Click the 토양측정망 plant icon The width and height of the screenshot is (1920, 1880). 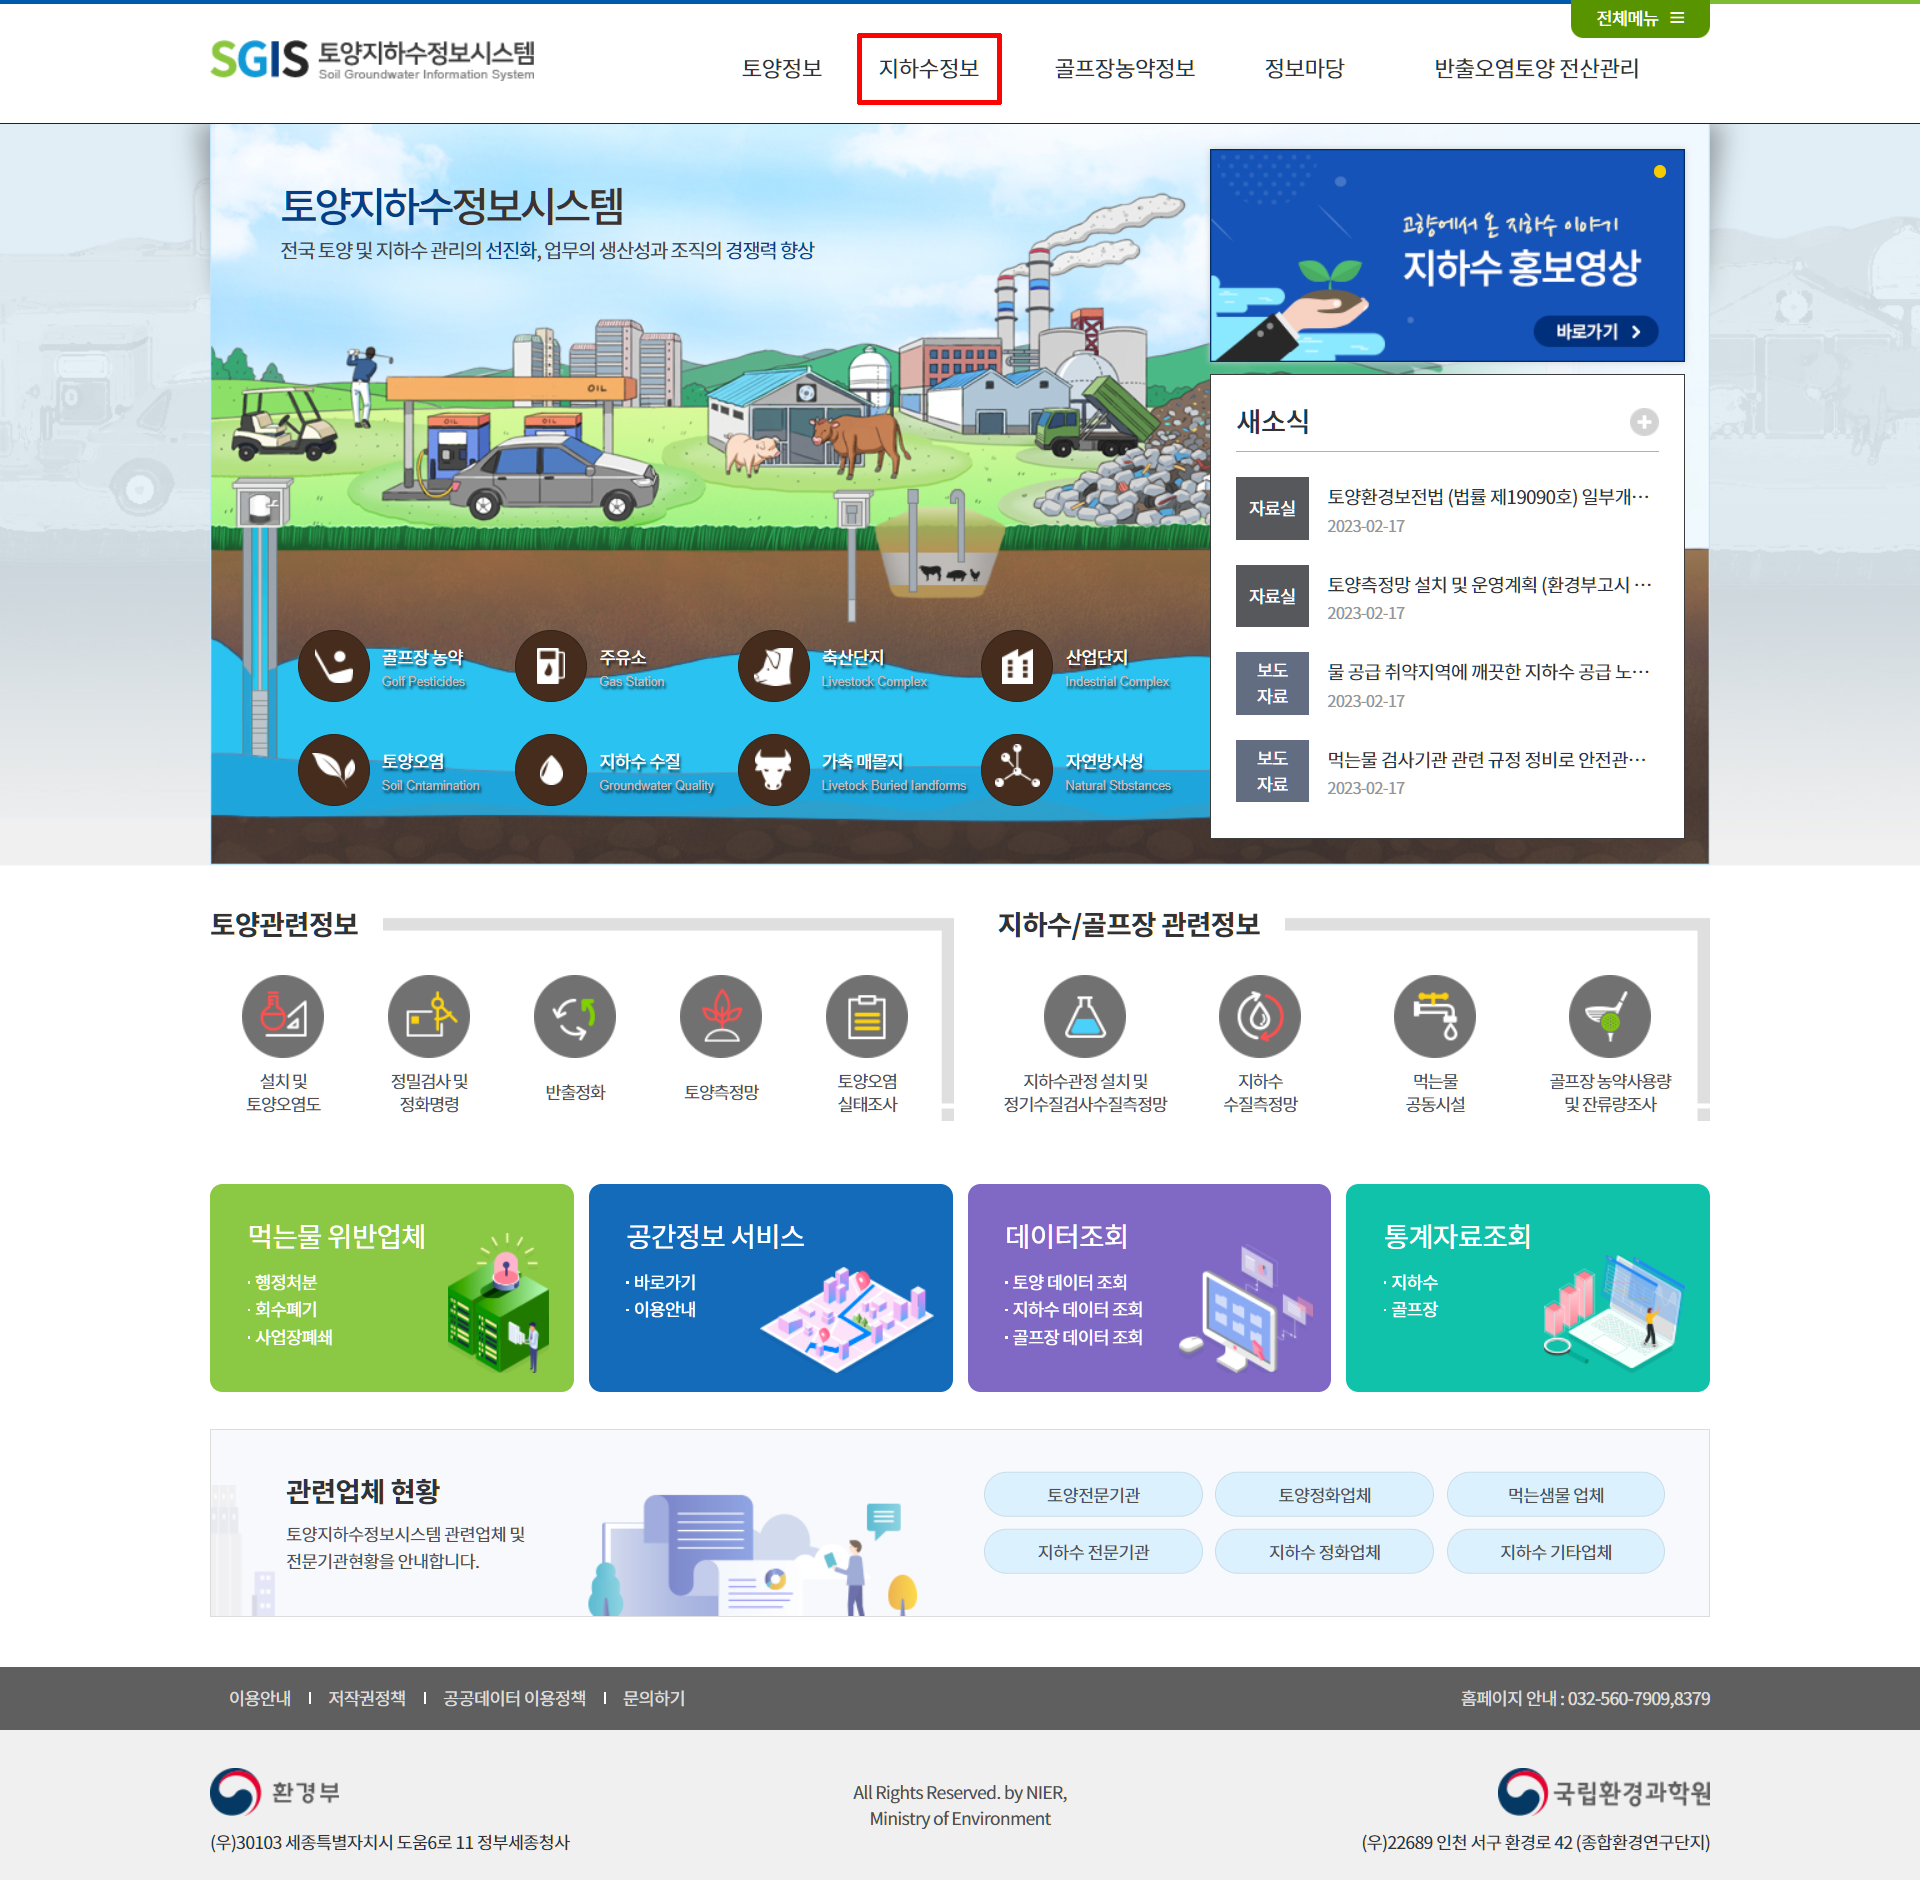click(x=721, y=1017)
